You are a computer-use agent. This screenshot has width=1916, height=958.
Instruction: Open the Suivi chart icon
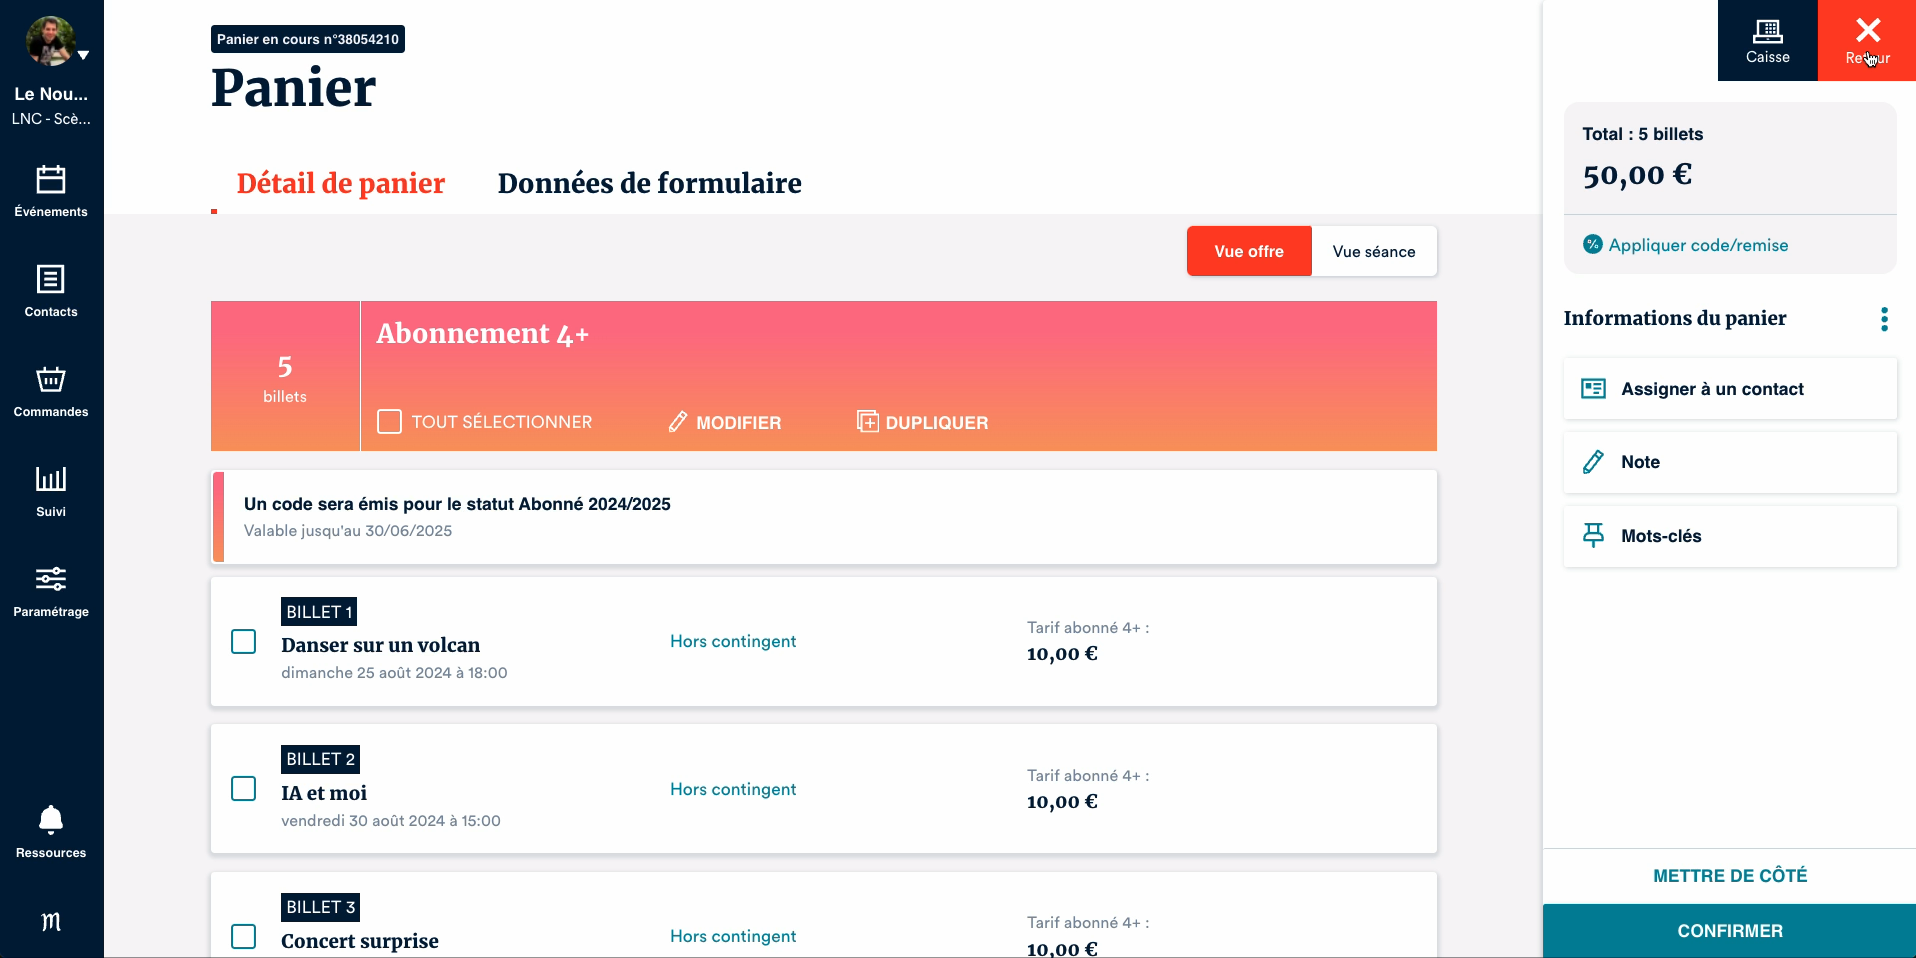pyautogui.click(x=51, y=480)
